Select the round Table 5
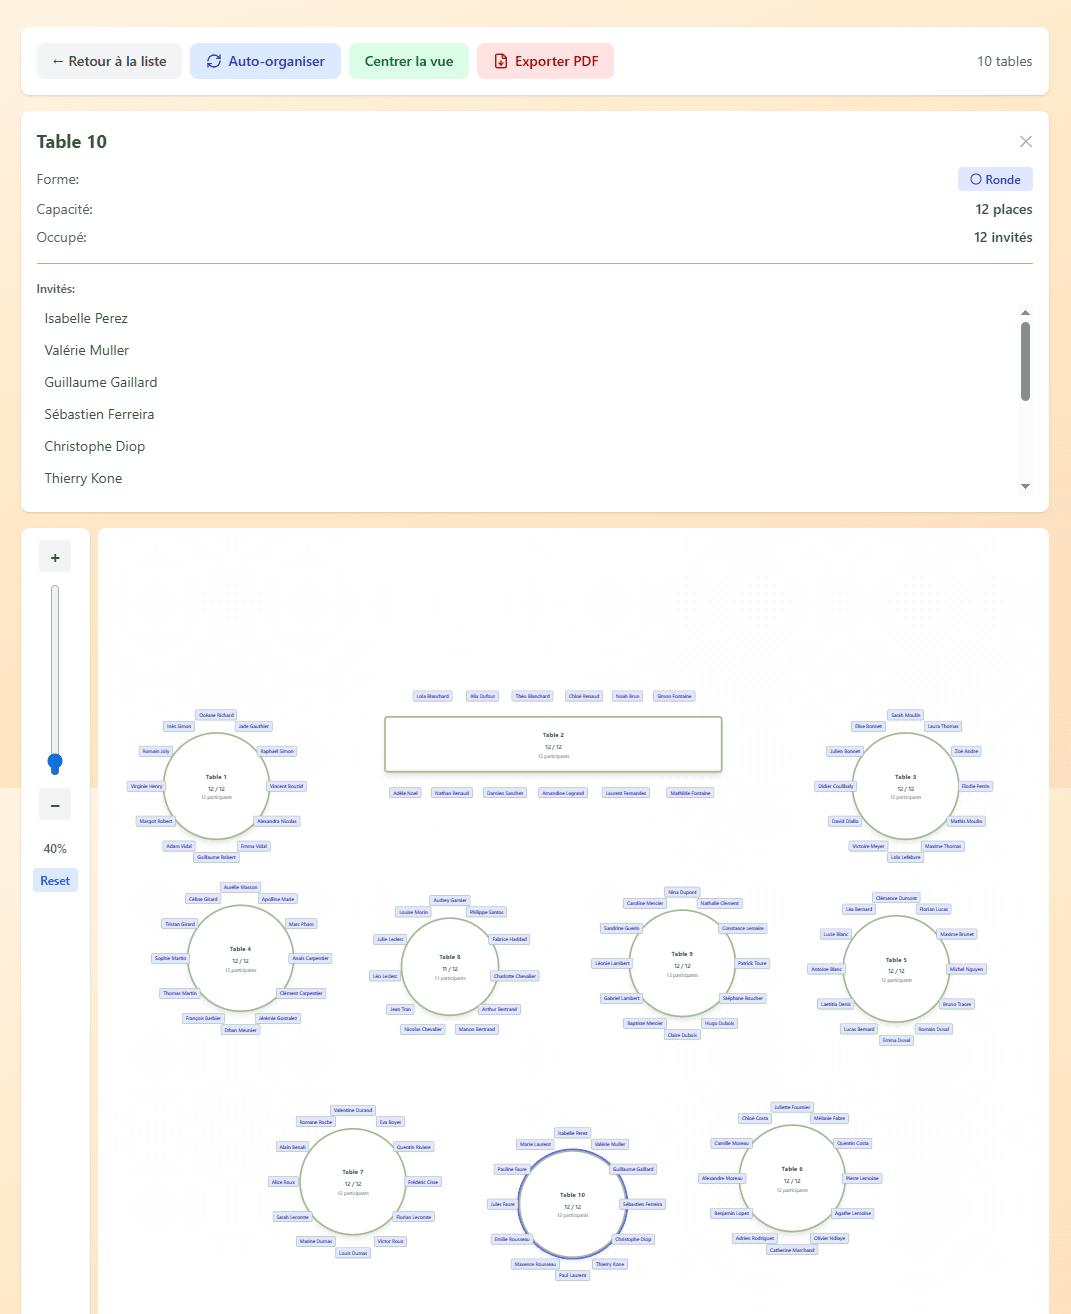Screen dimensions: 1071x1314 896,969
